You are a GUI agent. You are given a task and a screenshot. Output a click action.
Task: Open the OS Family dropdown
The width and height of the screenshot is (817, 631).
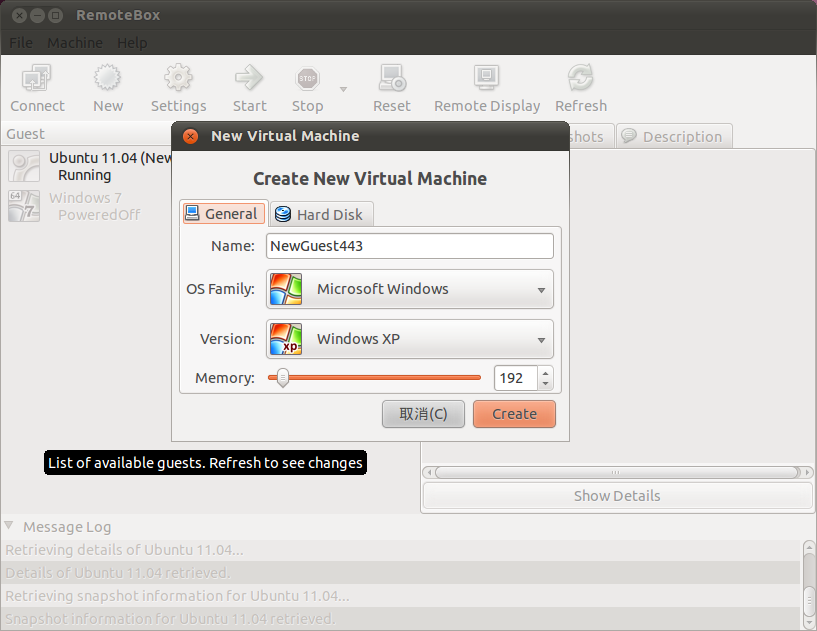pyautogui.click(x=410, y=289)
